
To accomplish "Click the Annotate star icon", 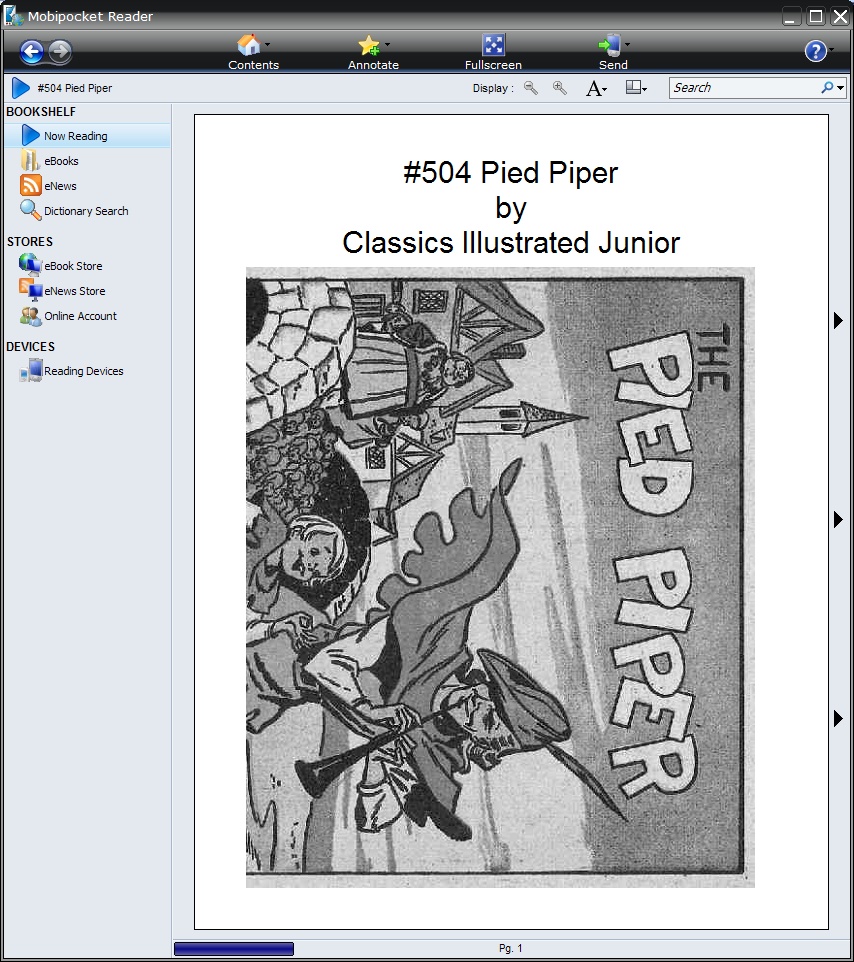I will click(x=369, y=45).
